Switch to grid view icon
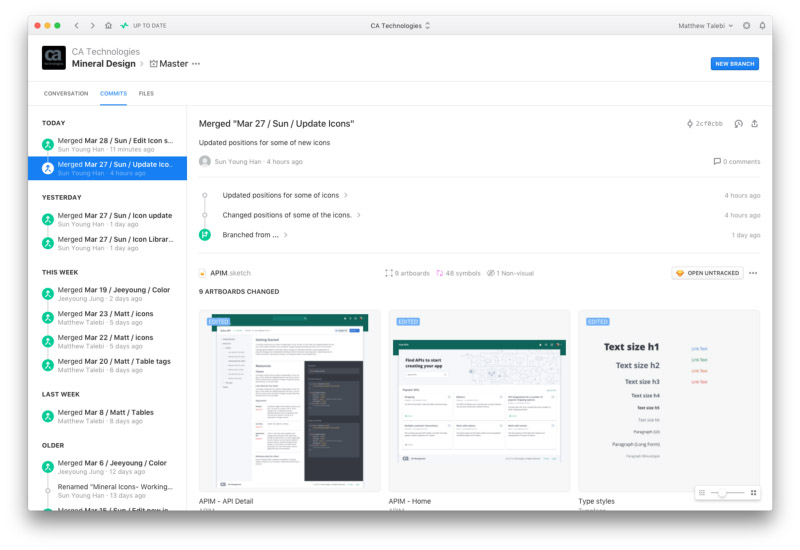 tap(753, 492)
